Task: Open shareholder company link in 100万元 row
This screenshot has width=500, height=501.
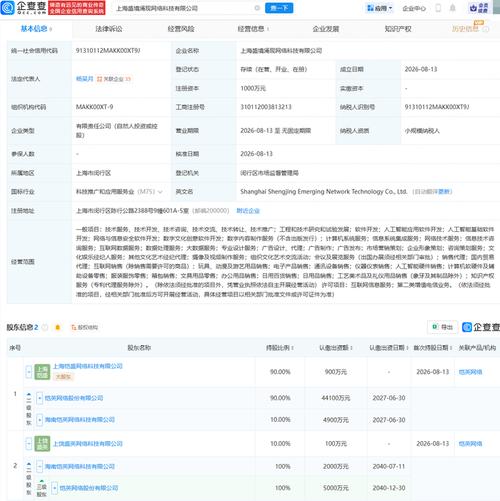Action: pos(88,444)
